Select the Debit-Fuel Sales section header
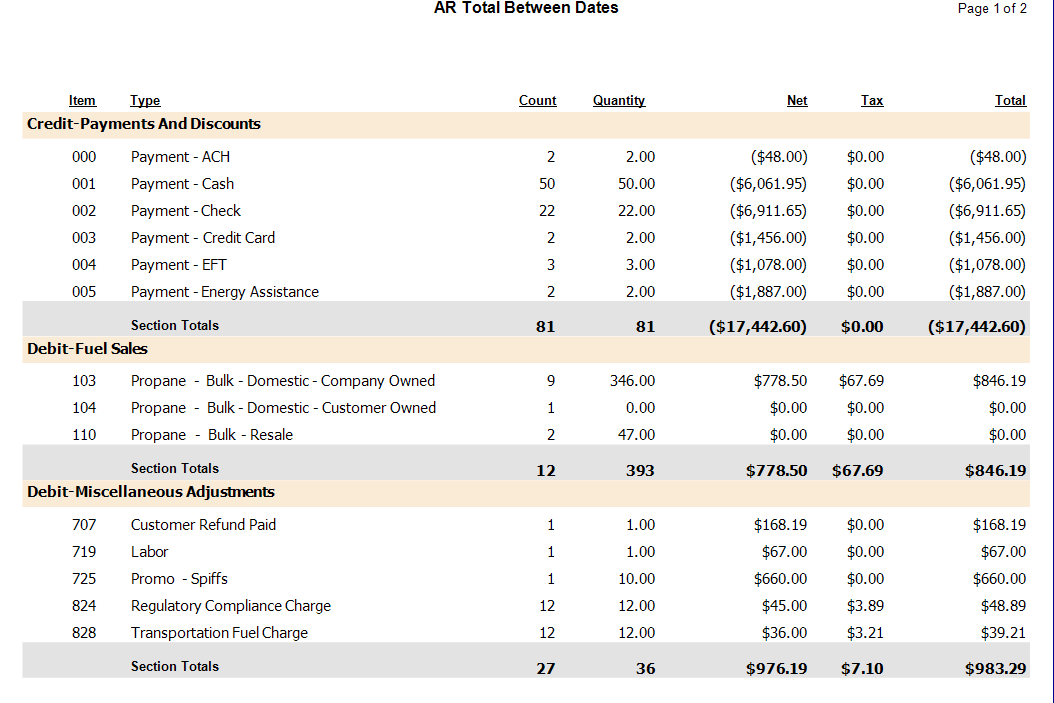1054x703 pixels. pyautogui.click(x=88, y=349)
